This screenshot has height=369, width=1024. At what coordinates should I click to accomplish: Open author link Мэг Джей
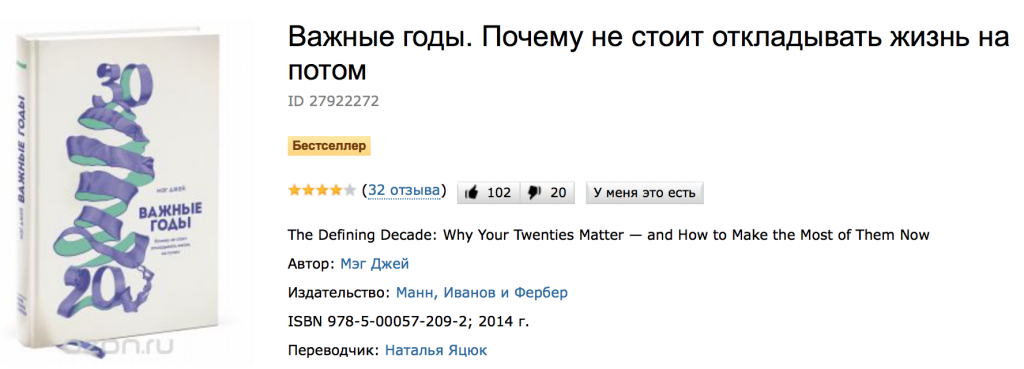(375, 264)
